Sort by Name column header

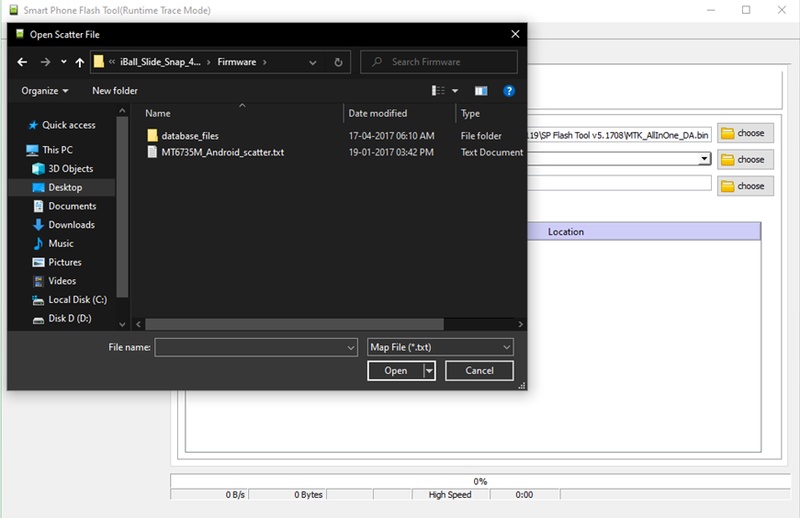click(x=242, y=113)
